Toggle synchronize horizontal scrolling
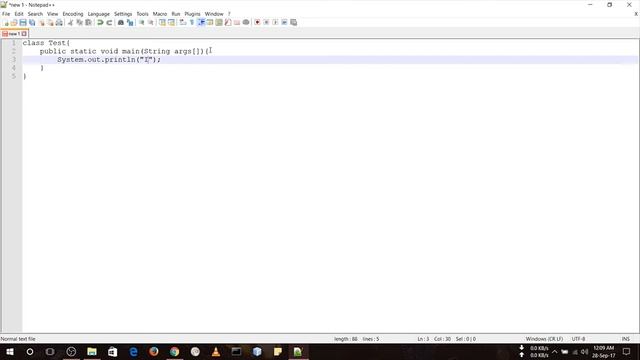 pos(171,22)
